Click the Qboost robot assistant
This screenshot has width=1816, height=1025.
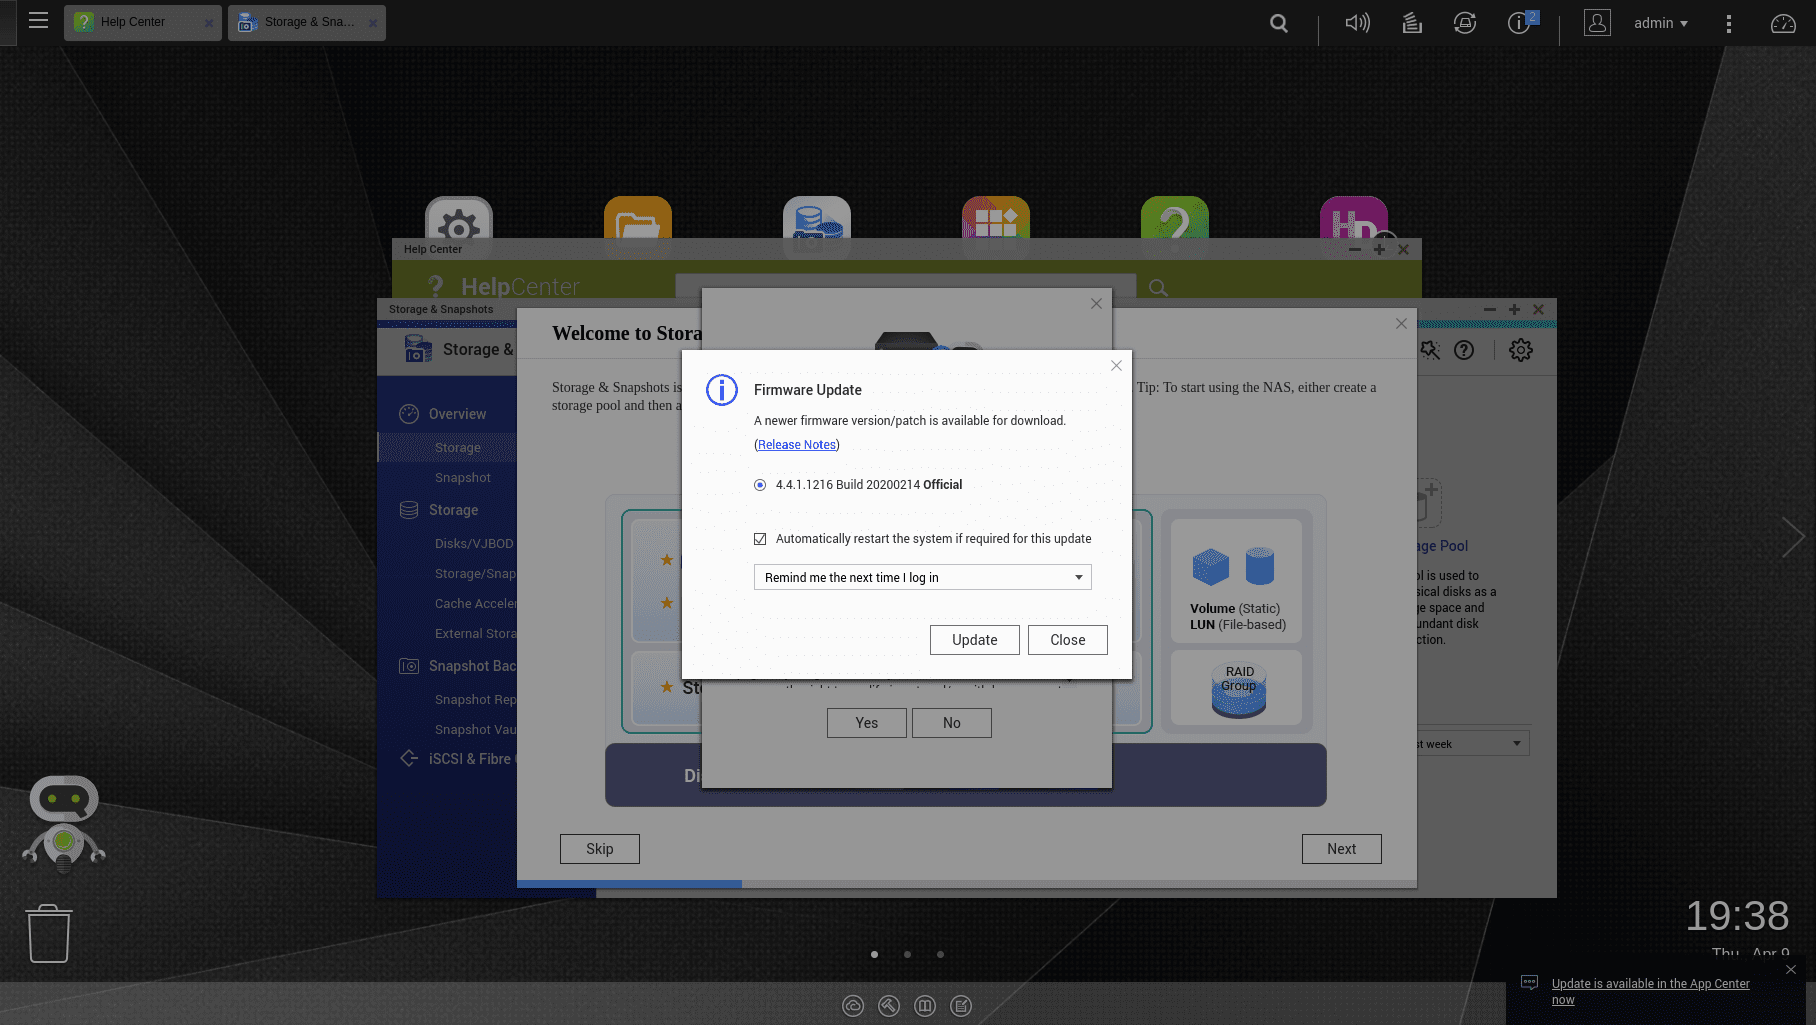click(x=64, y=823)
